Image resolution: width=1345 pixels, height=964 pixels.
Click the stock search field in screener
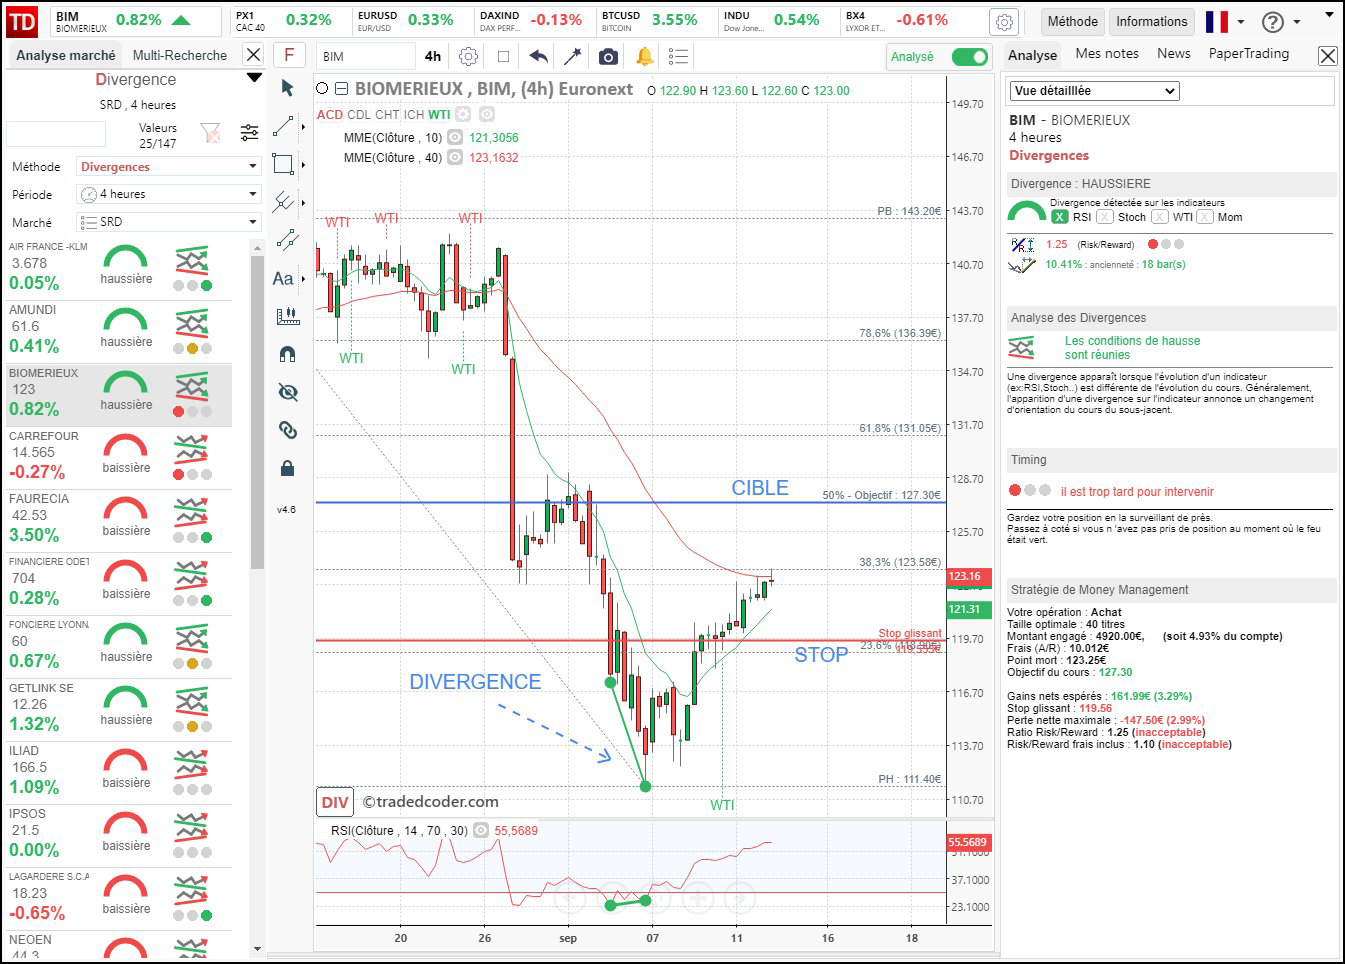[x=56, y=133]
